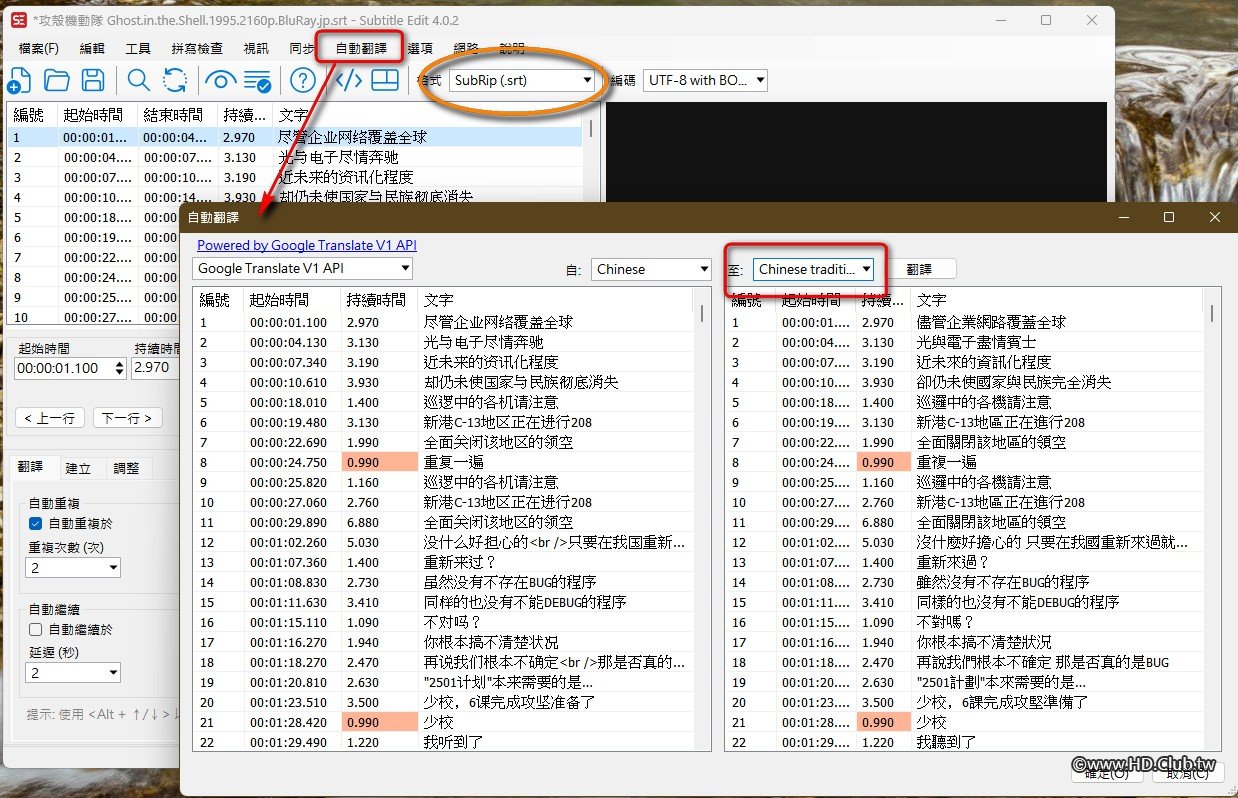1238x798 pixels.
Task: Click the Spell check list icon
Action: point(257,81)
